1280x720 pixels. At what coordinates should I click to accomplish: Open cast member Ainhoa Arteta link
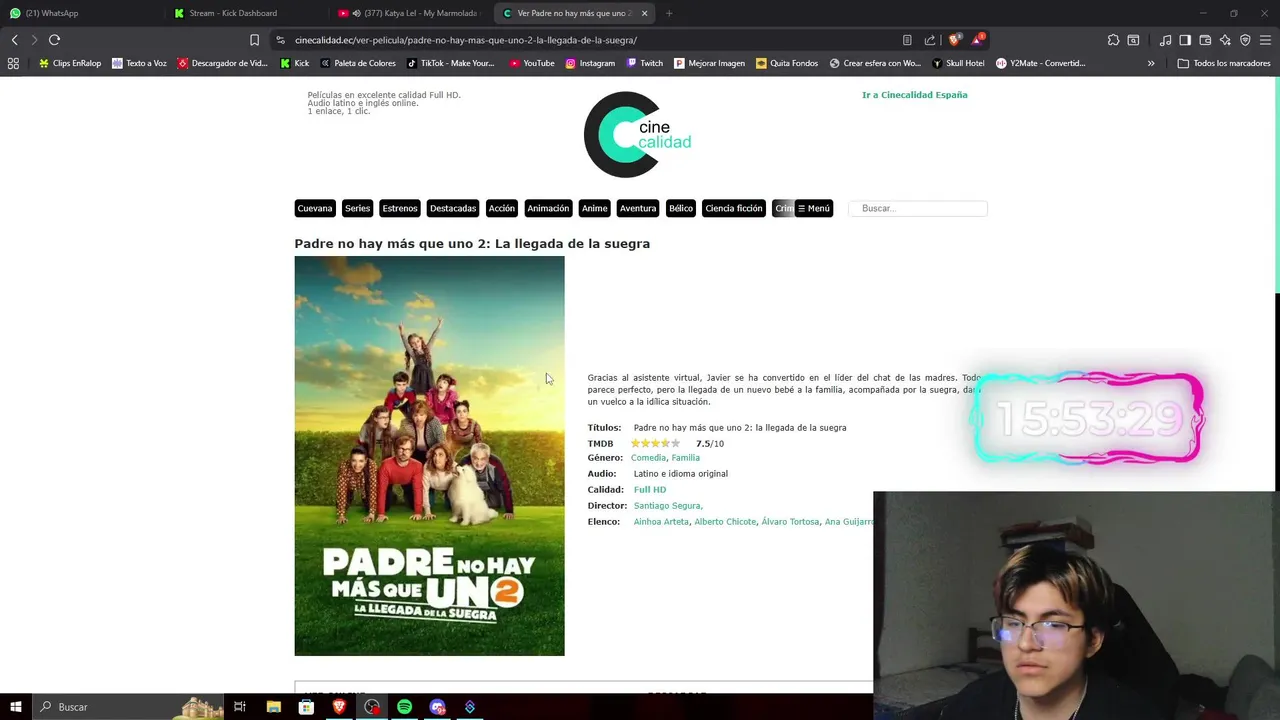[x=661, y=522]
